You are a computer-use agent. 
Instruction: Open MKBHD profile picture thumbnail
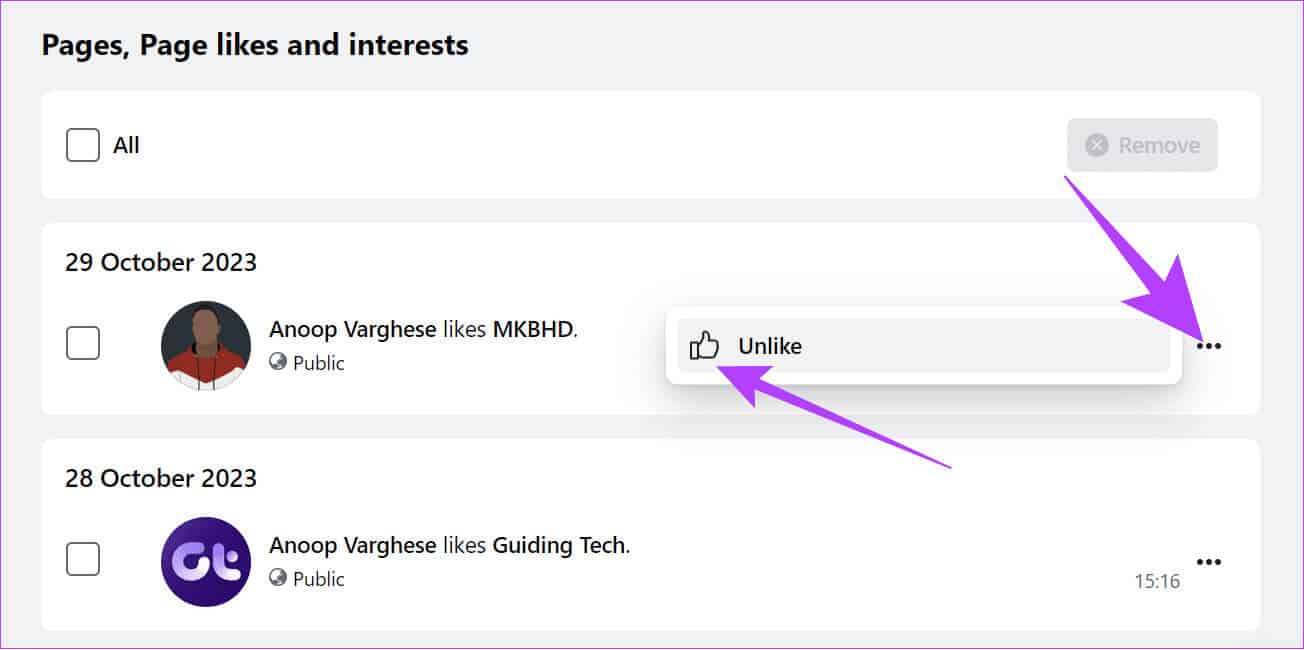(206, 346)
